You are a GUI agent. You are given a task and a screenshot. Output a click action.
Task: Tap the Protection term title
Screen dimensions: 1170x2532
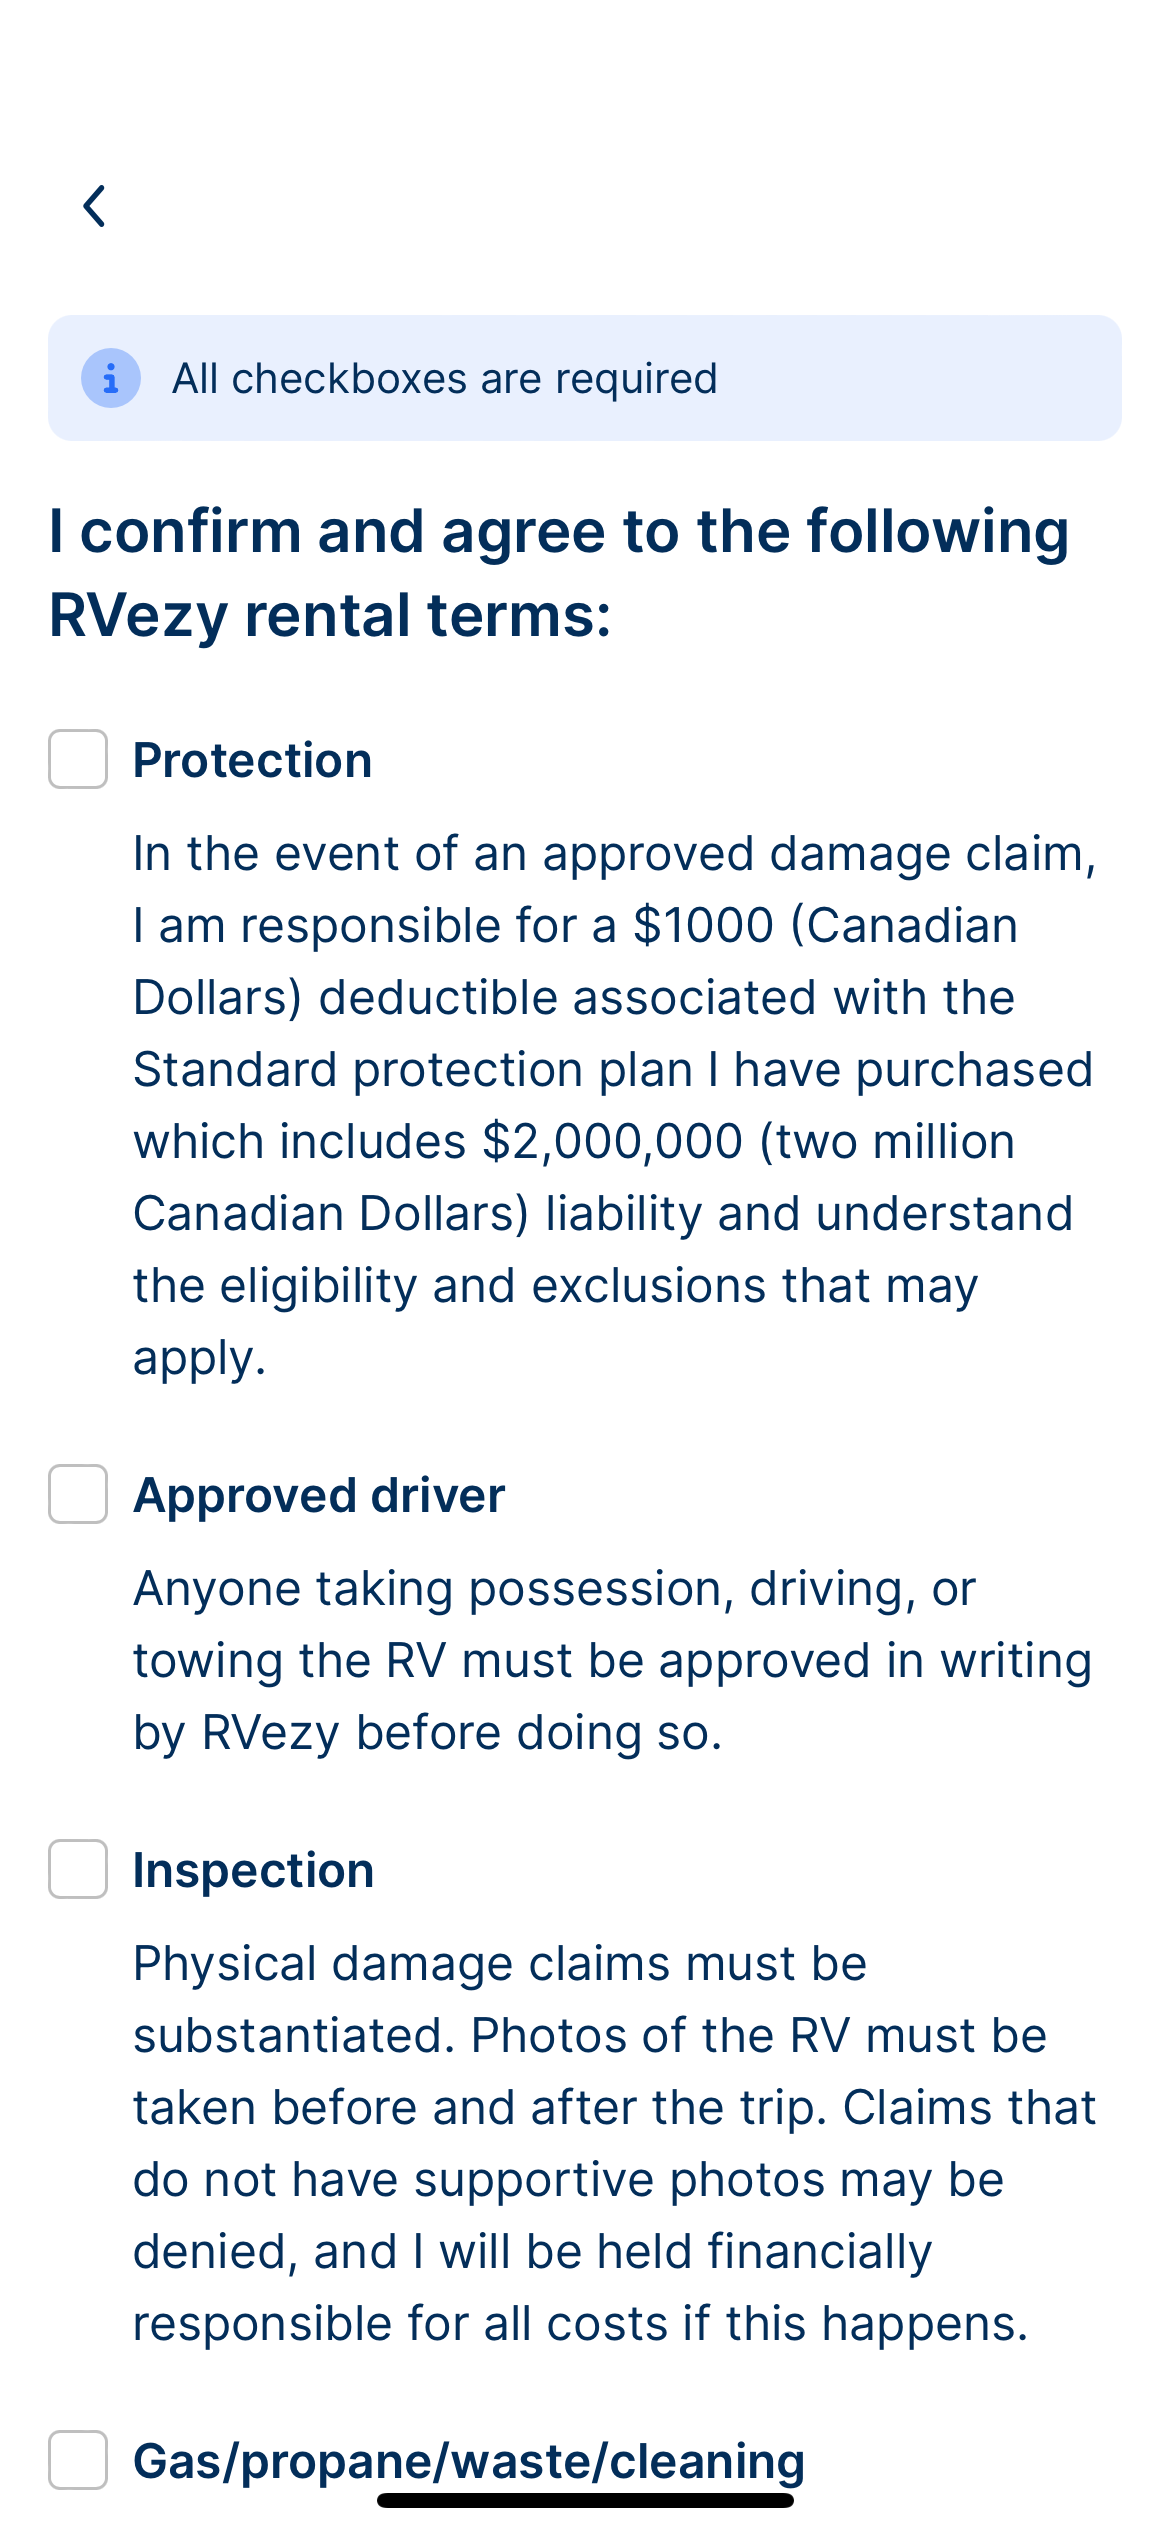pyautogui.click(x=252, y=760)
